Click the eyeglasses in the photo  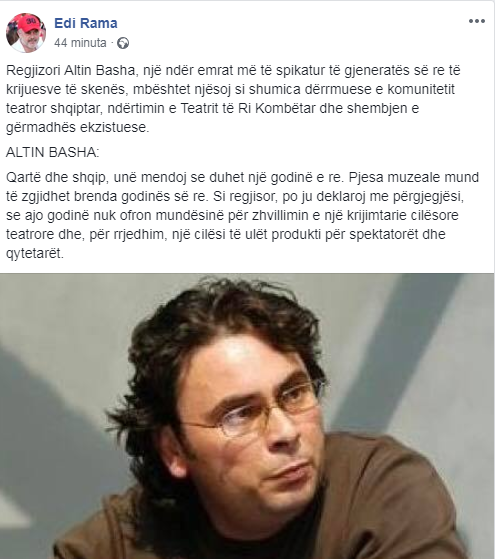(x=255, y=408)
